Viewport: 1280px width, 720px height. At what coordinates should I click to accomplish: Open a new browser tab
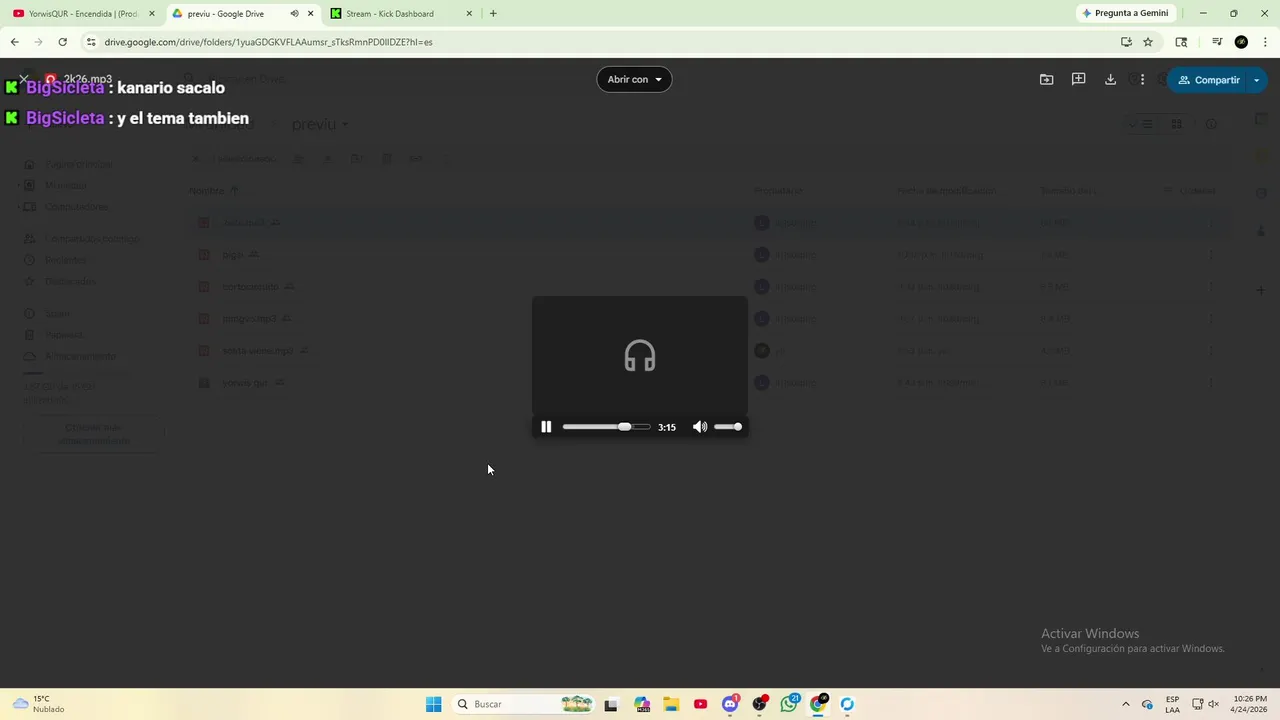[493, 14]
